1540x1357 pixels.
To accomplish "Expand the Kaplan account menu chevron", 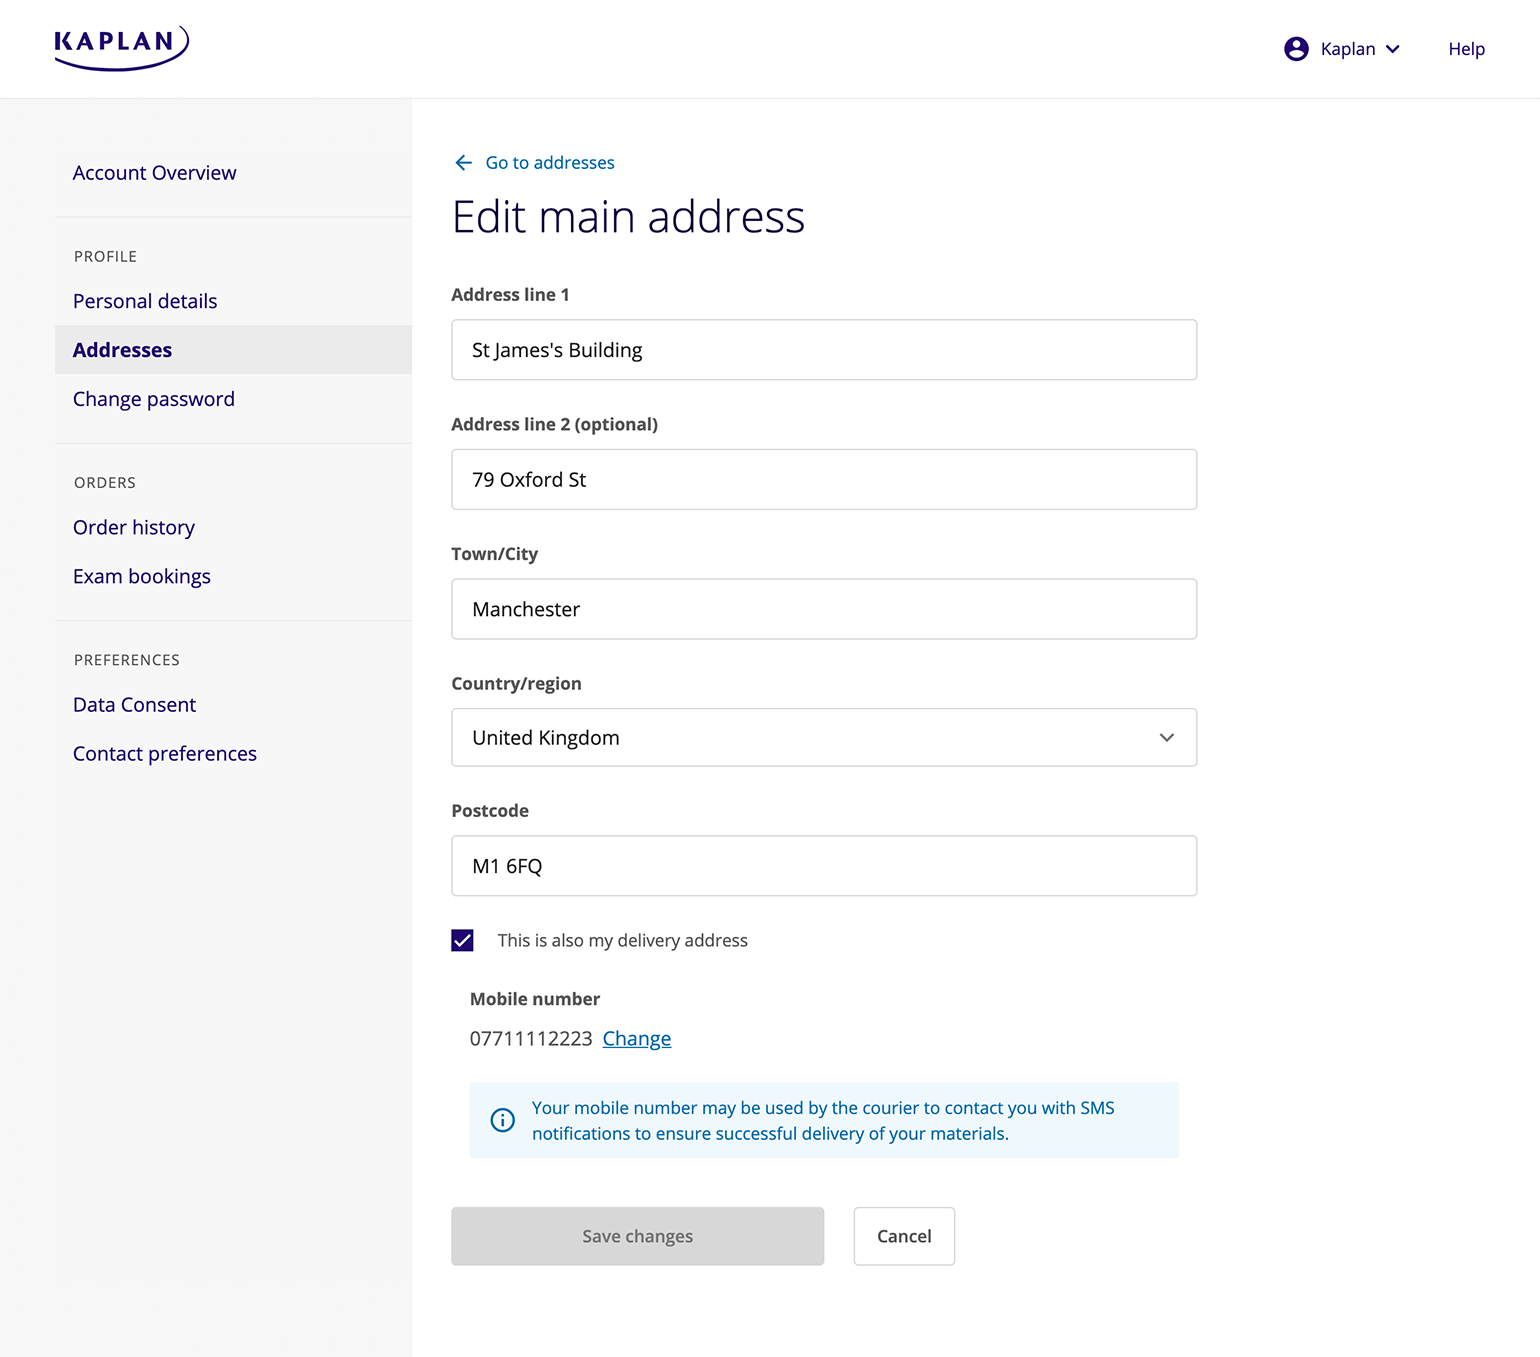I will (1392, 48).
